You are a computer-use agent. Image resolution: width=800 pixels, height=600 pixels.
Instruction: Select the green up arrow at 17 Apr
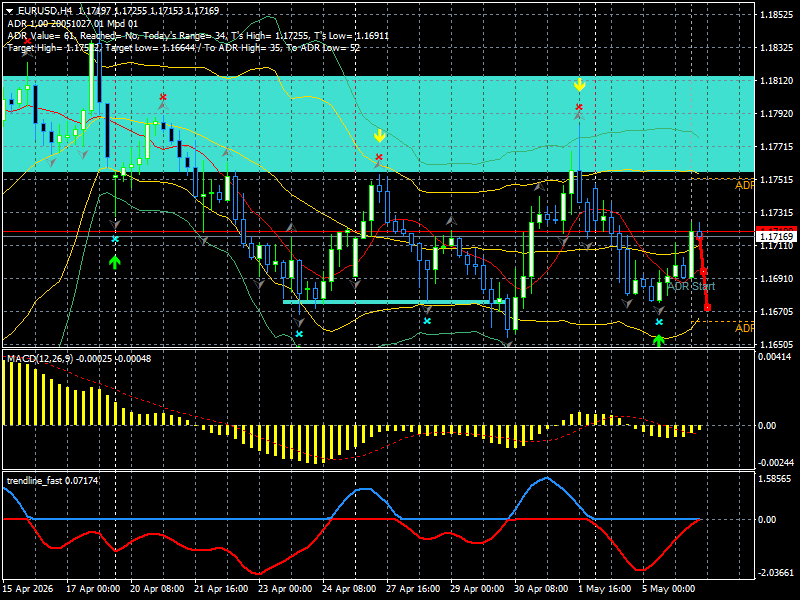point(115,262)
